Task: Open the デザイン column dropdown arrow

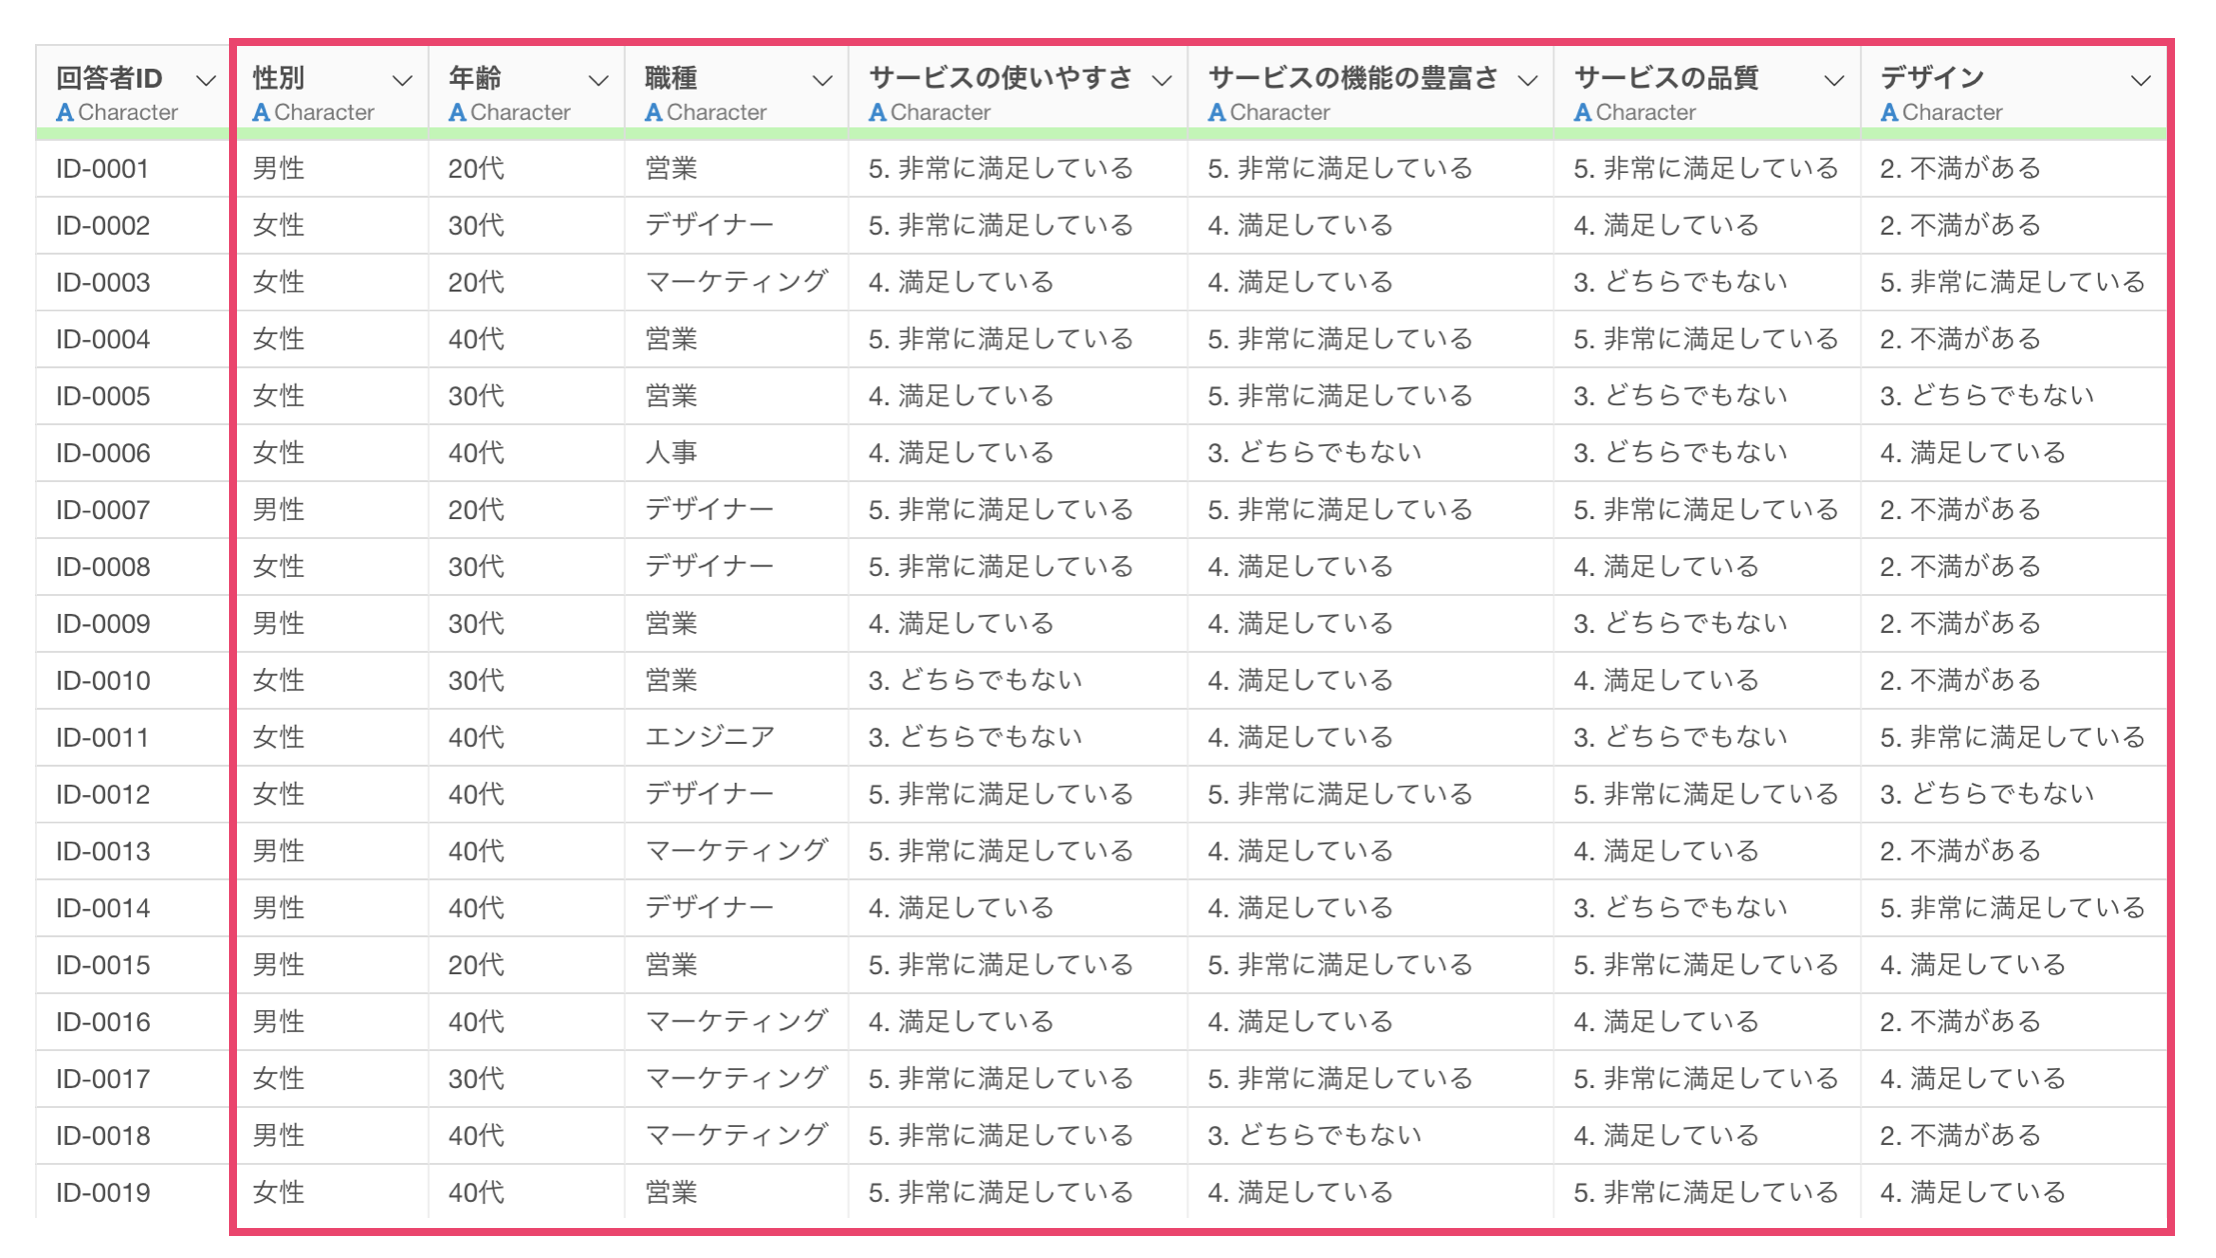Action: tap(2140, 81)
